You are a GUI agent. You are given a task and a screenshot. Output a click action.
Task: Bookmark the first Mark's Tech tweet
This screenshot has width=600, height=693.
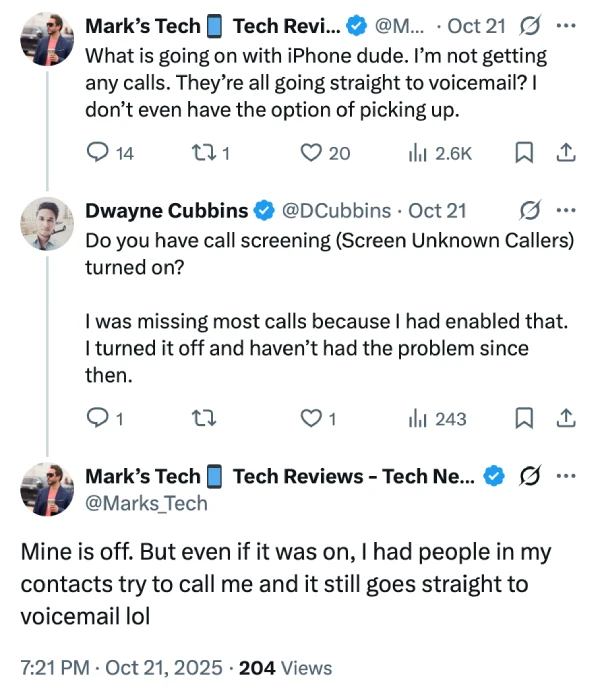pos(524,153)
